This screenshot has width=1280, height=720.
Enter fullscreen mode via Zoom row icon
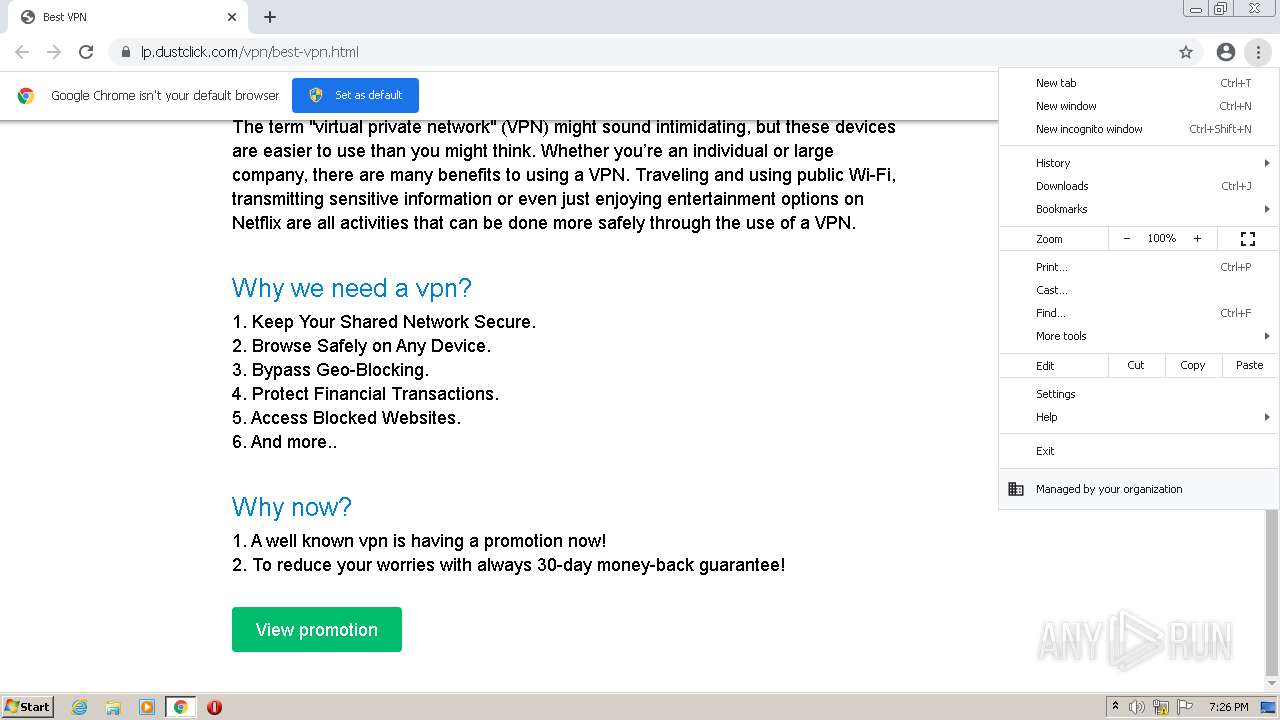pyautogui.click(x=1248, y=239)
